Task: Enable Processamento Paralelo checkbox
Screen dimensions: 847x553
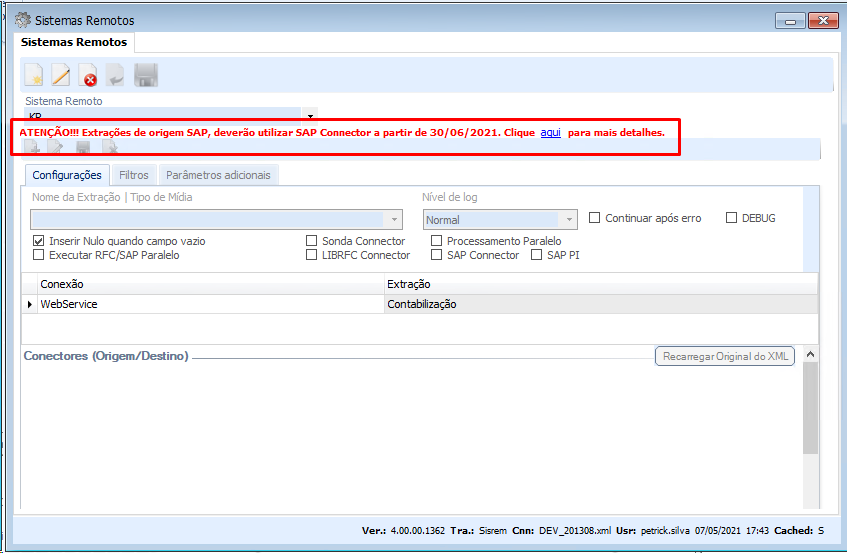Action: pyautogui.click(x=436, y=241)
